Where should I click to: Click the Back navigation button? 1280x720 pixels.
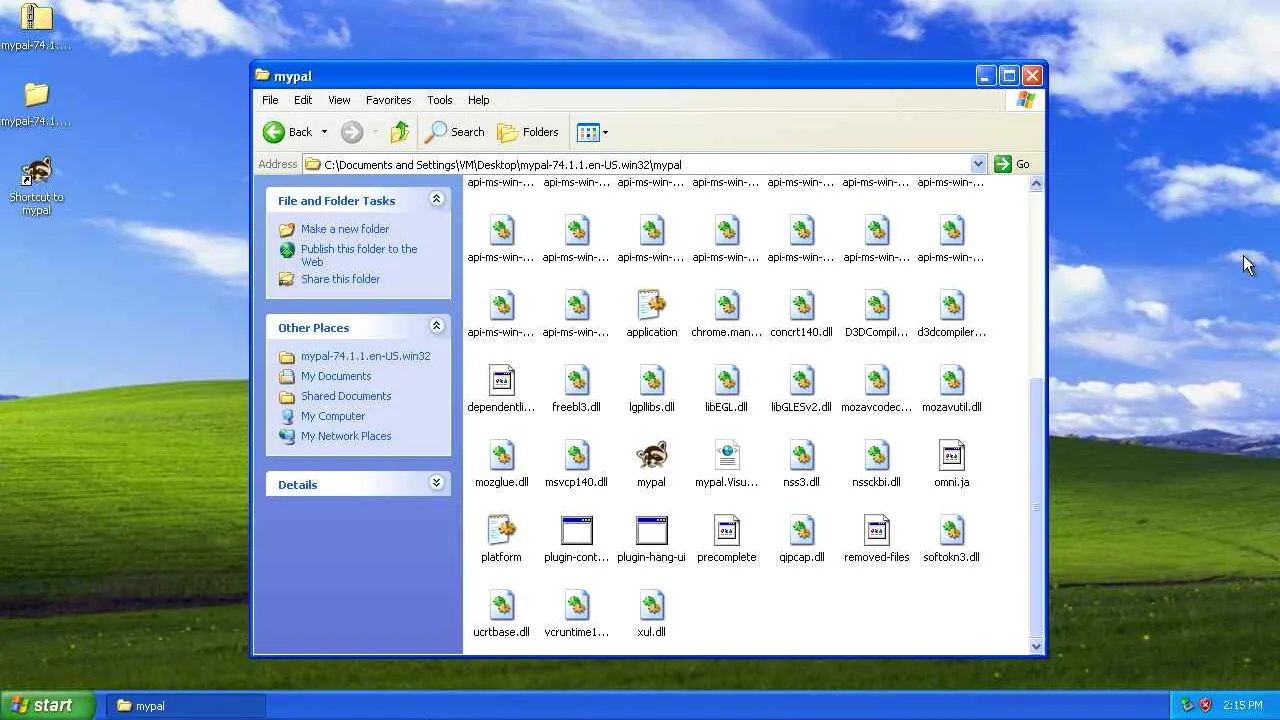pos(288,132)
